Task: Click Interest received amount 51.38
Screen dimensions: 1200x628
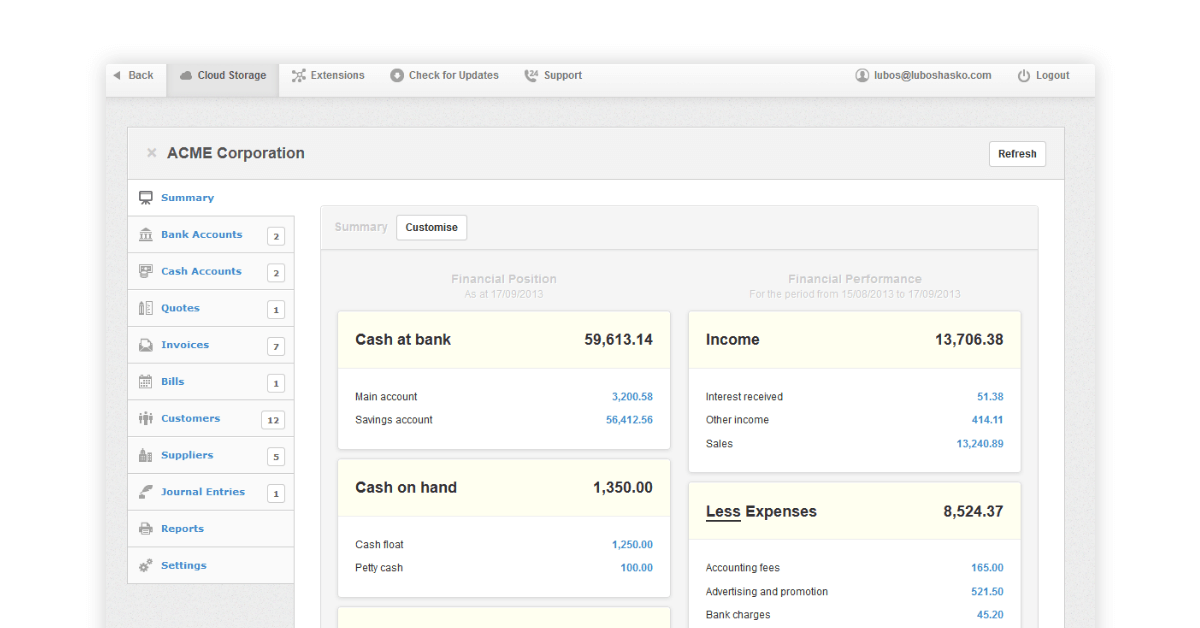Action: pos(990,397)
